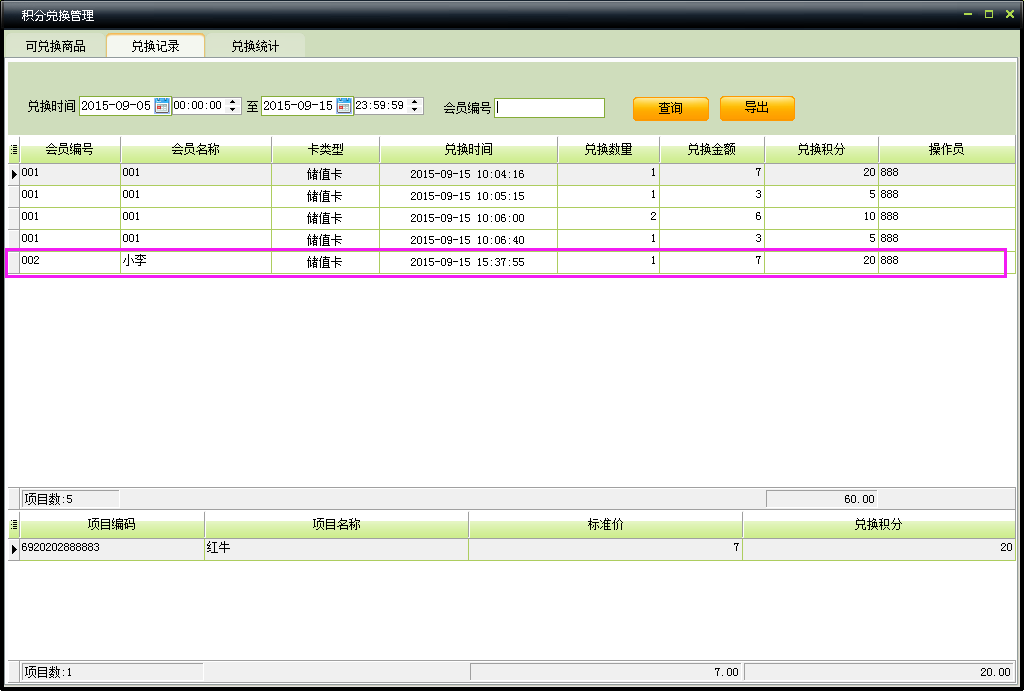Sort by the 兑换积分 column in upper grid

tap(821, 150)
